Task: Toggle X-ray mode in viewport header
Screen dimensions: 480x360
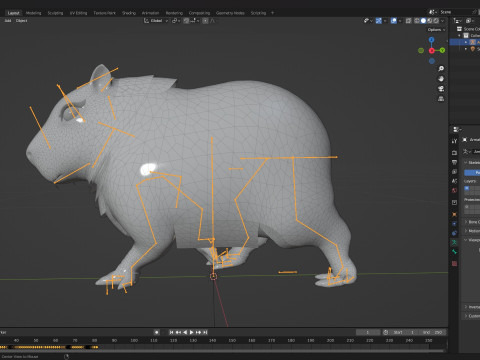Action: [x=408, y=21]
